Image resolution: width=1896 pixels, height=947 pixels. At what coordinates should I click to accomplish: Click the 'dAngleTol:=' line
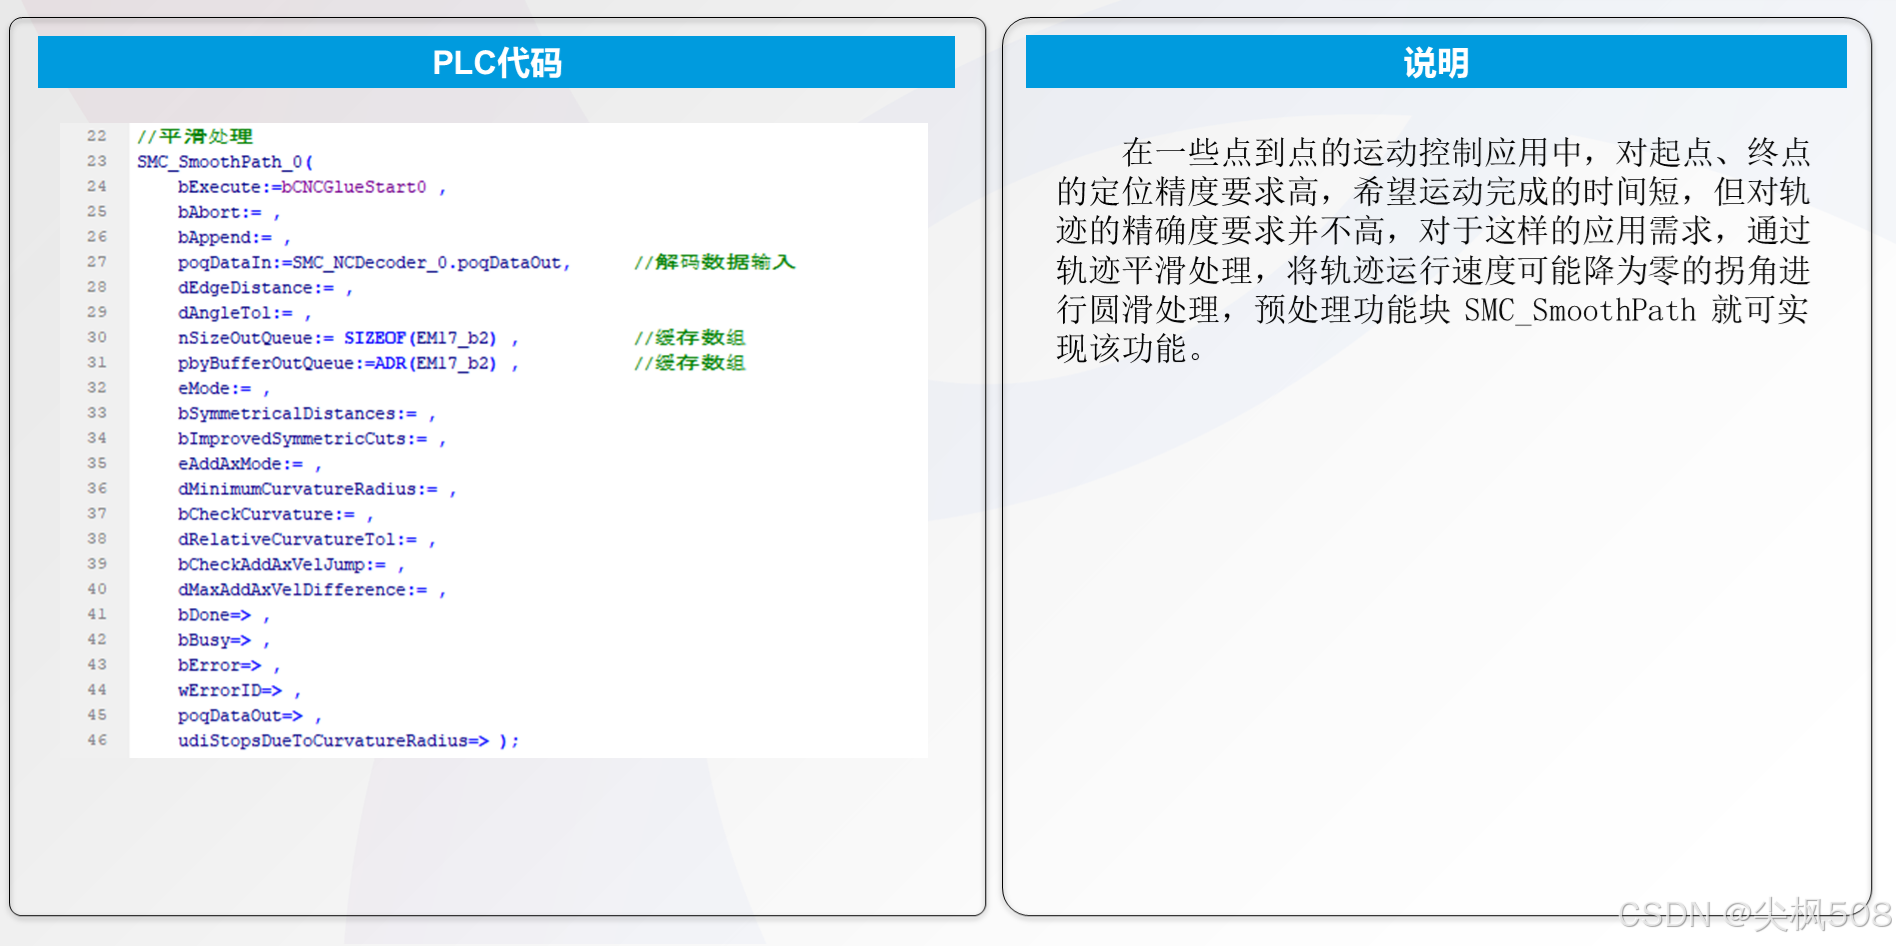(245, 313)
